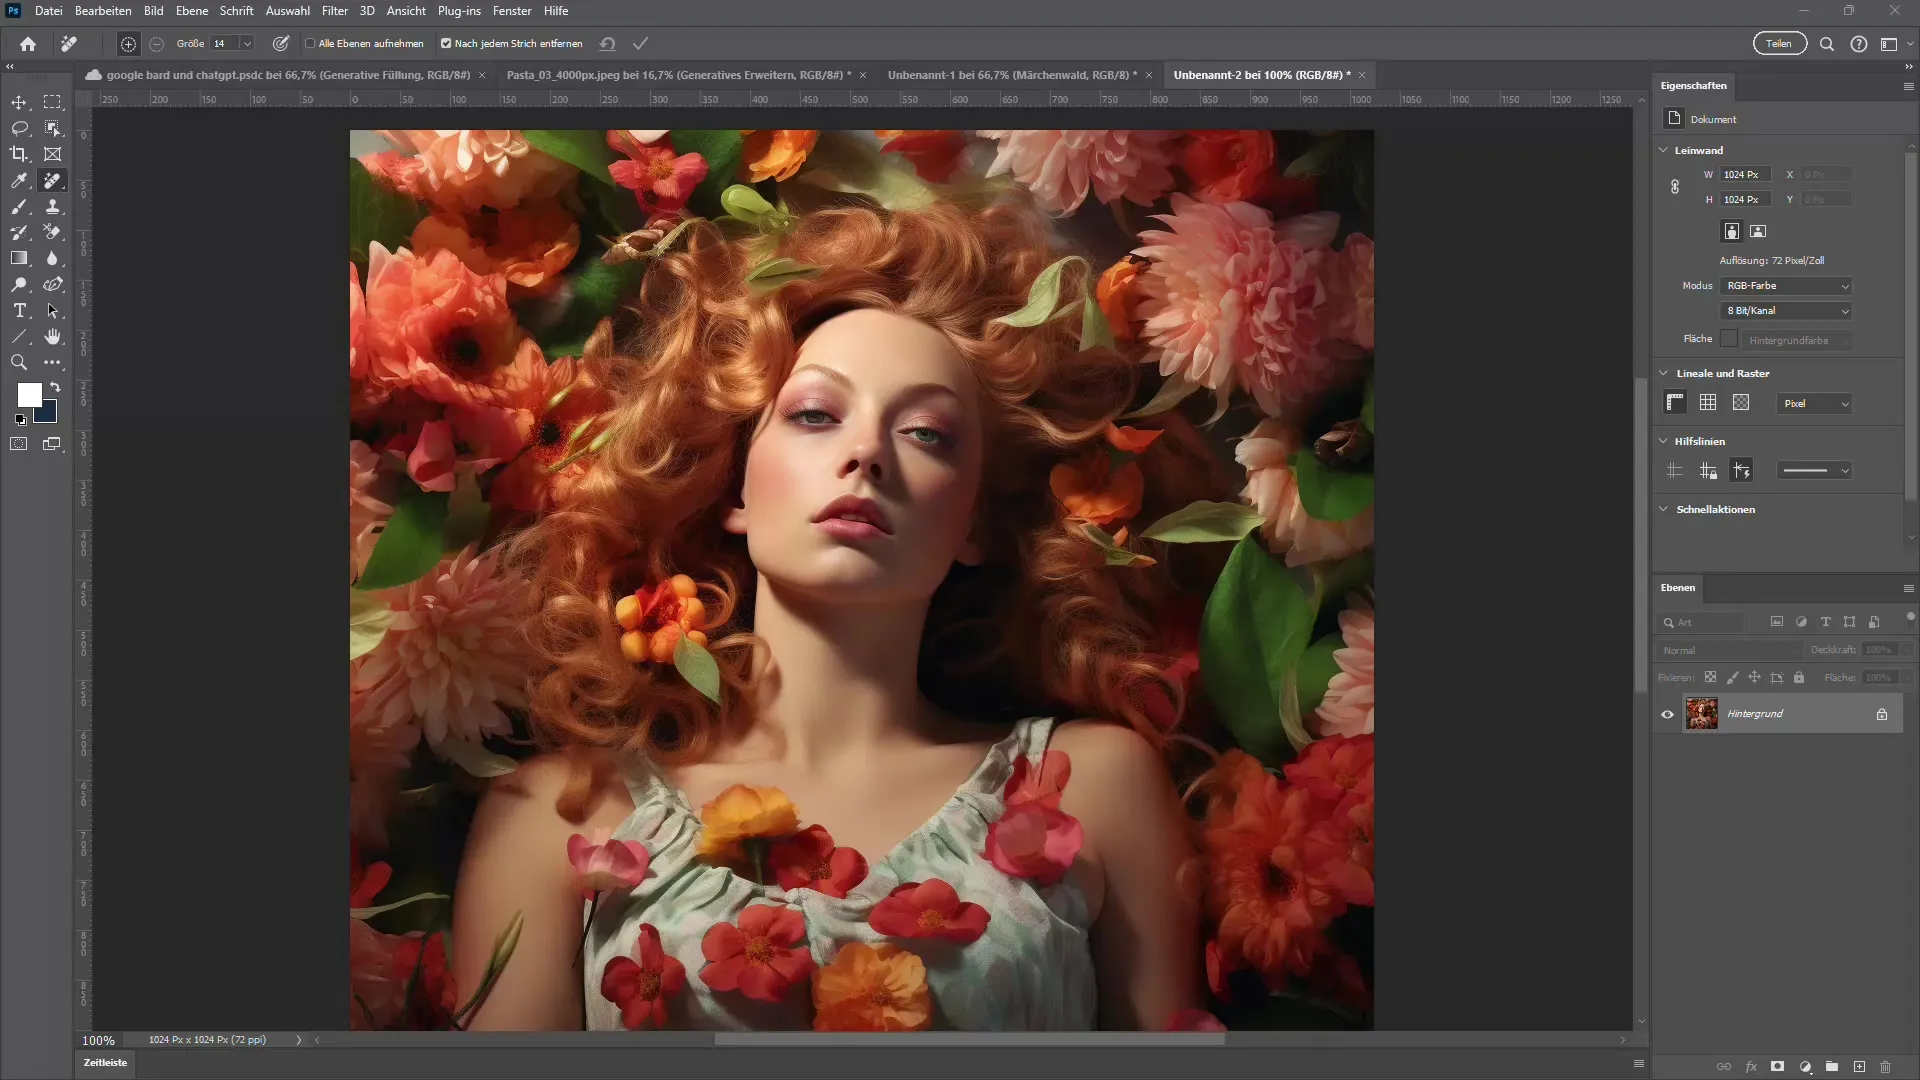This screenshot has height=1080, width=1920.
Task: Select the Line tool
Action: point(19,336)
